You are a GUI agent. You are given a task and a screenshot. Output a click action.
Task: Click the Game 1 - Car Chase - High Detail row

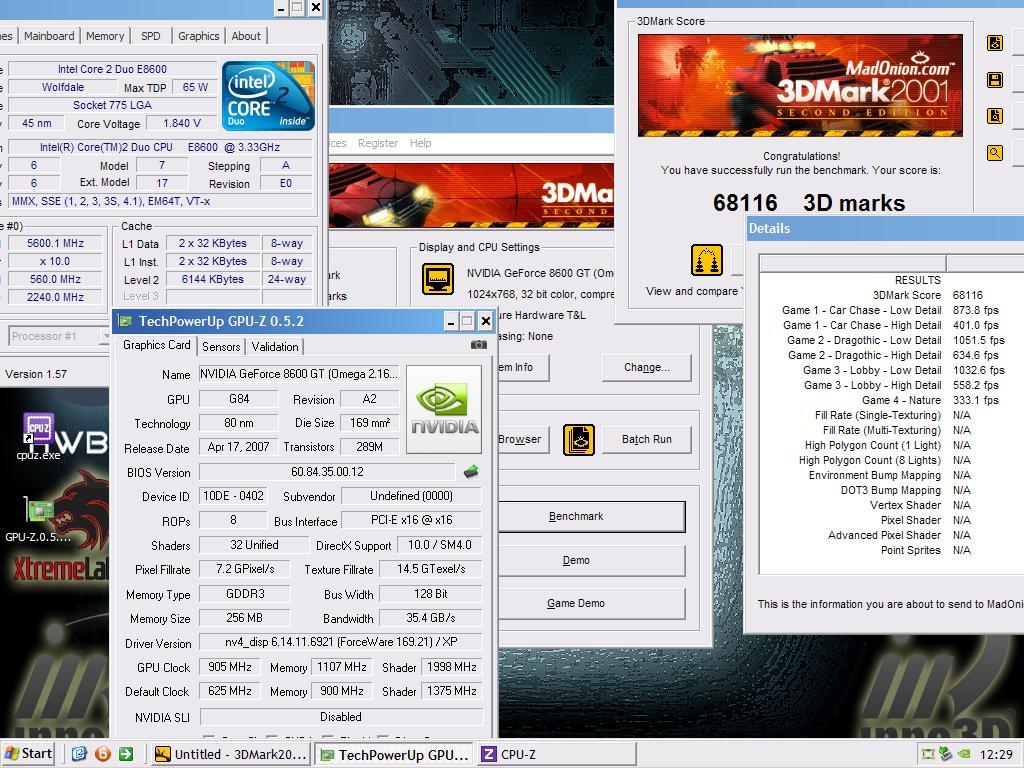(891, 325)
